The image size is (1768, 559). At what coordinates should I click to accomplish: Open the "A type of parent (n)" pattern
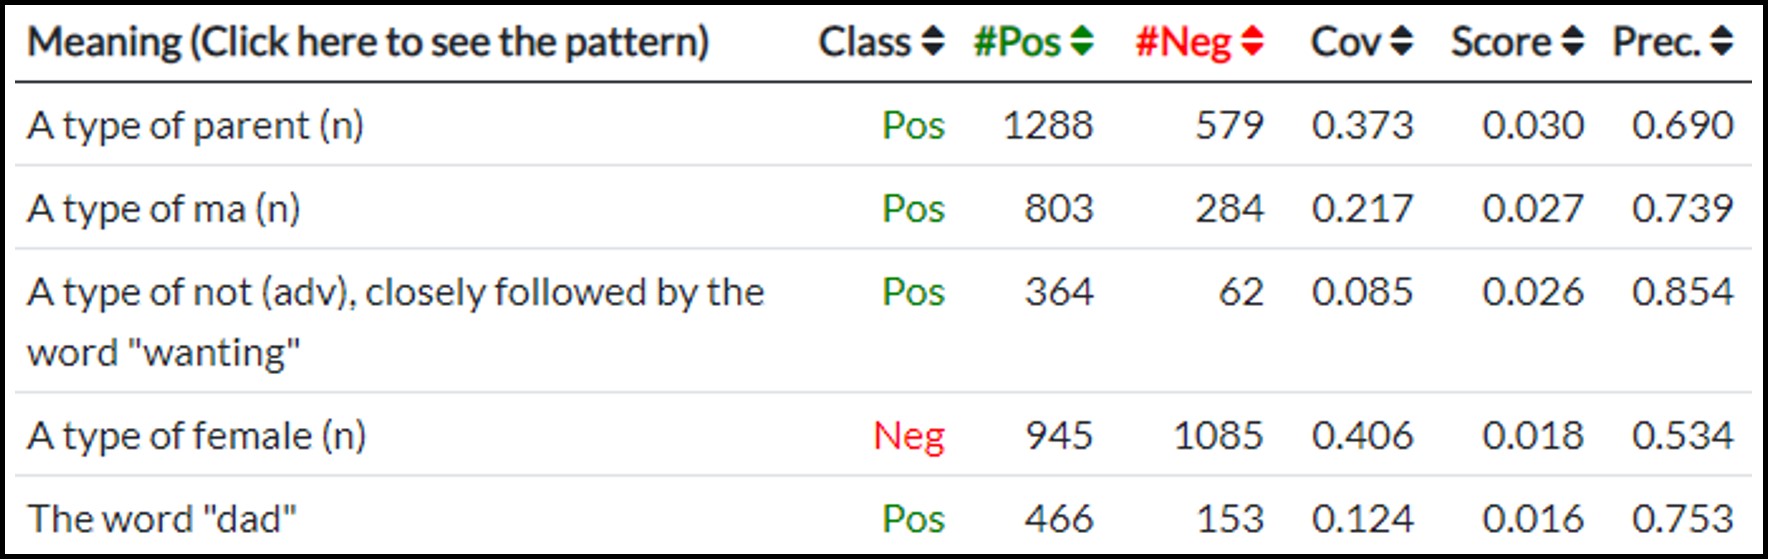pos(196,126)
